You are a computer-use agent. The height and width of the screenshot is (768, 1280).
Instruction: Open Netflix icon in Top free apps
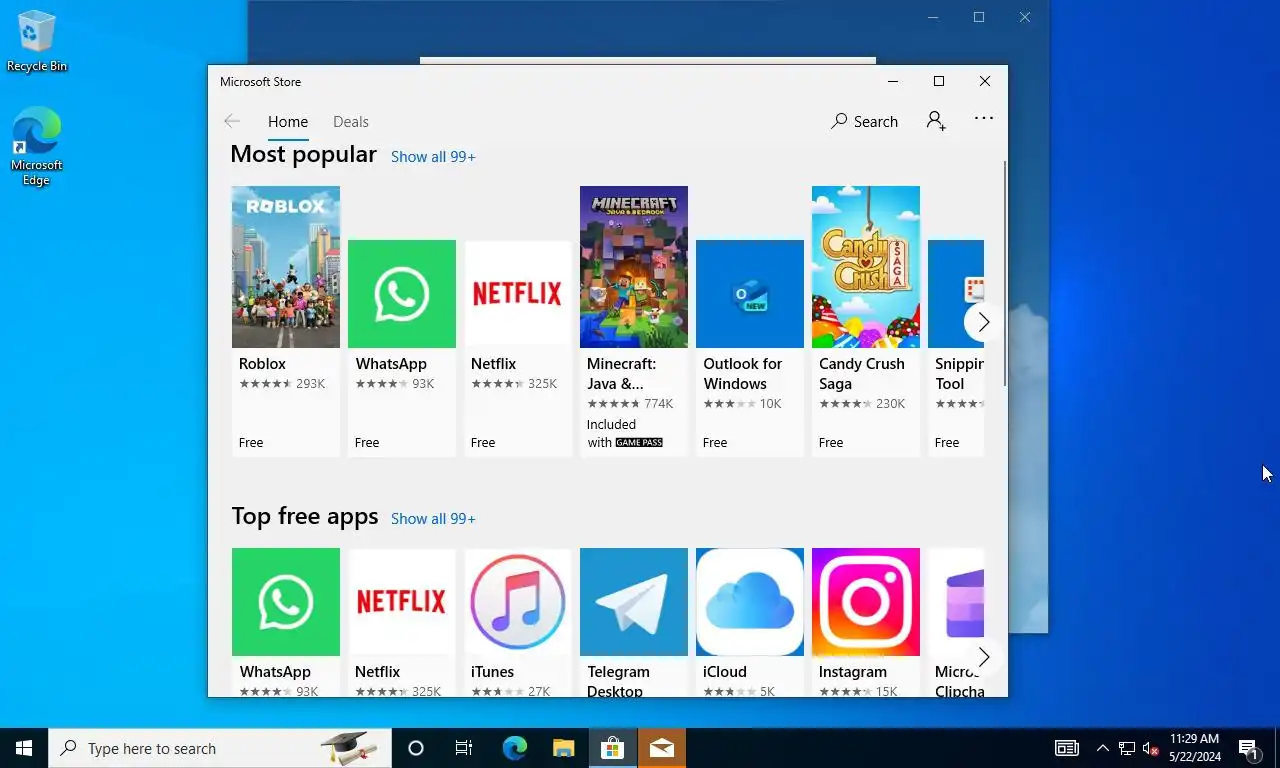pyautogui.click(x=402, y=602)
